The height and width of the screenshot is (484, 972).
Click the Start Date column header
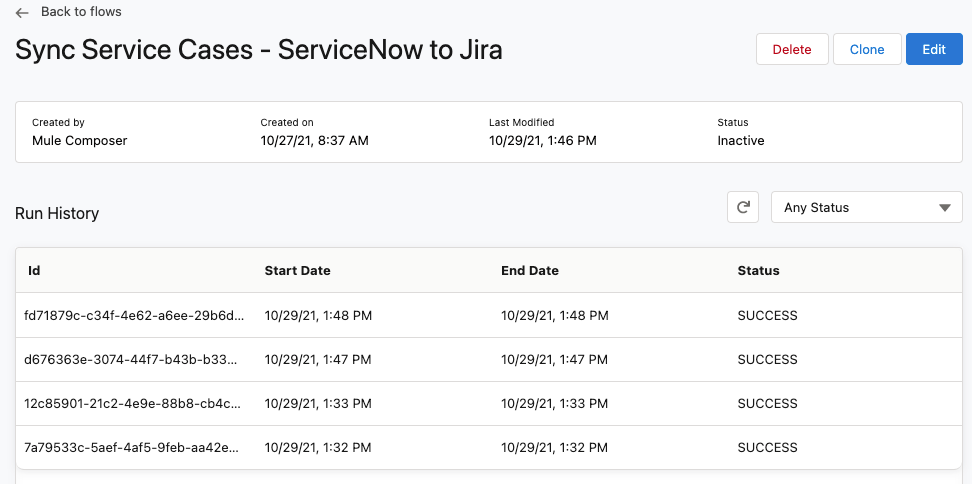pos(297,270)
